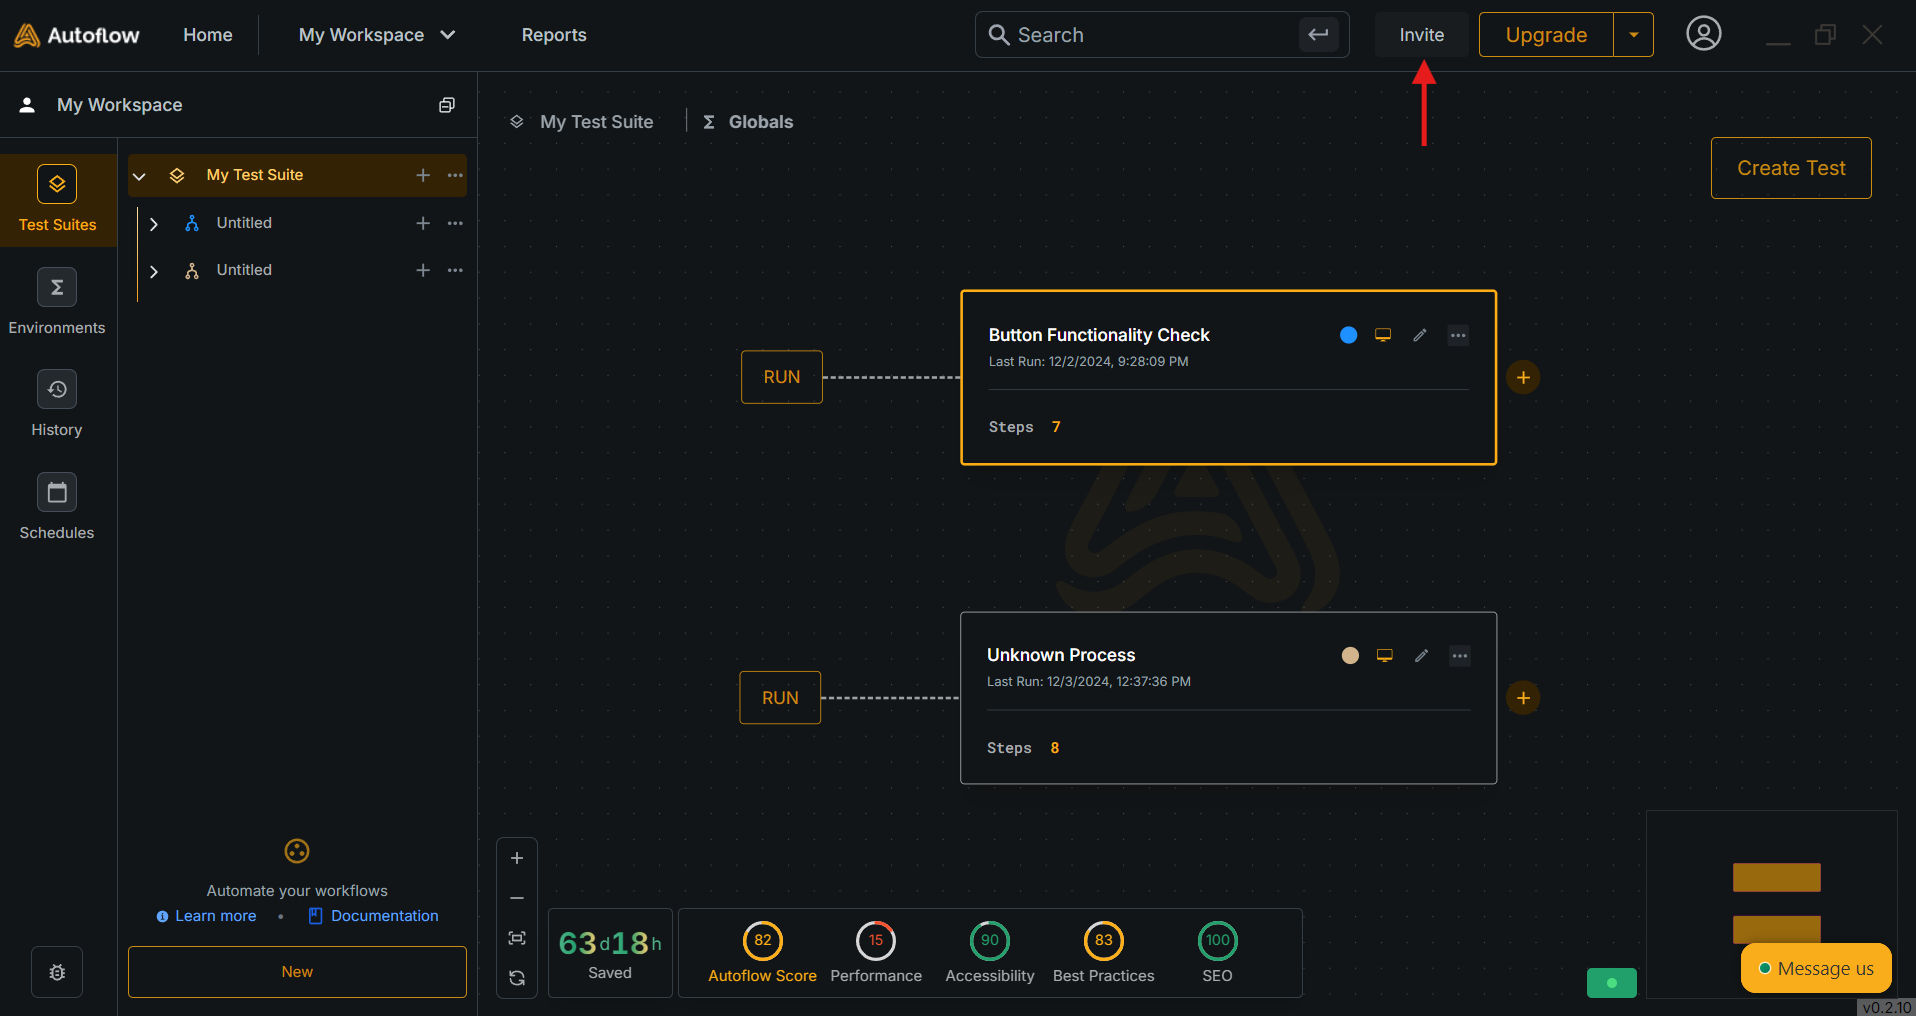The image size is (1916, 1016).
Task: Click desktop device icon on Button Functionality Check
Action: pyautogui.click(x=1383, y=335)
